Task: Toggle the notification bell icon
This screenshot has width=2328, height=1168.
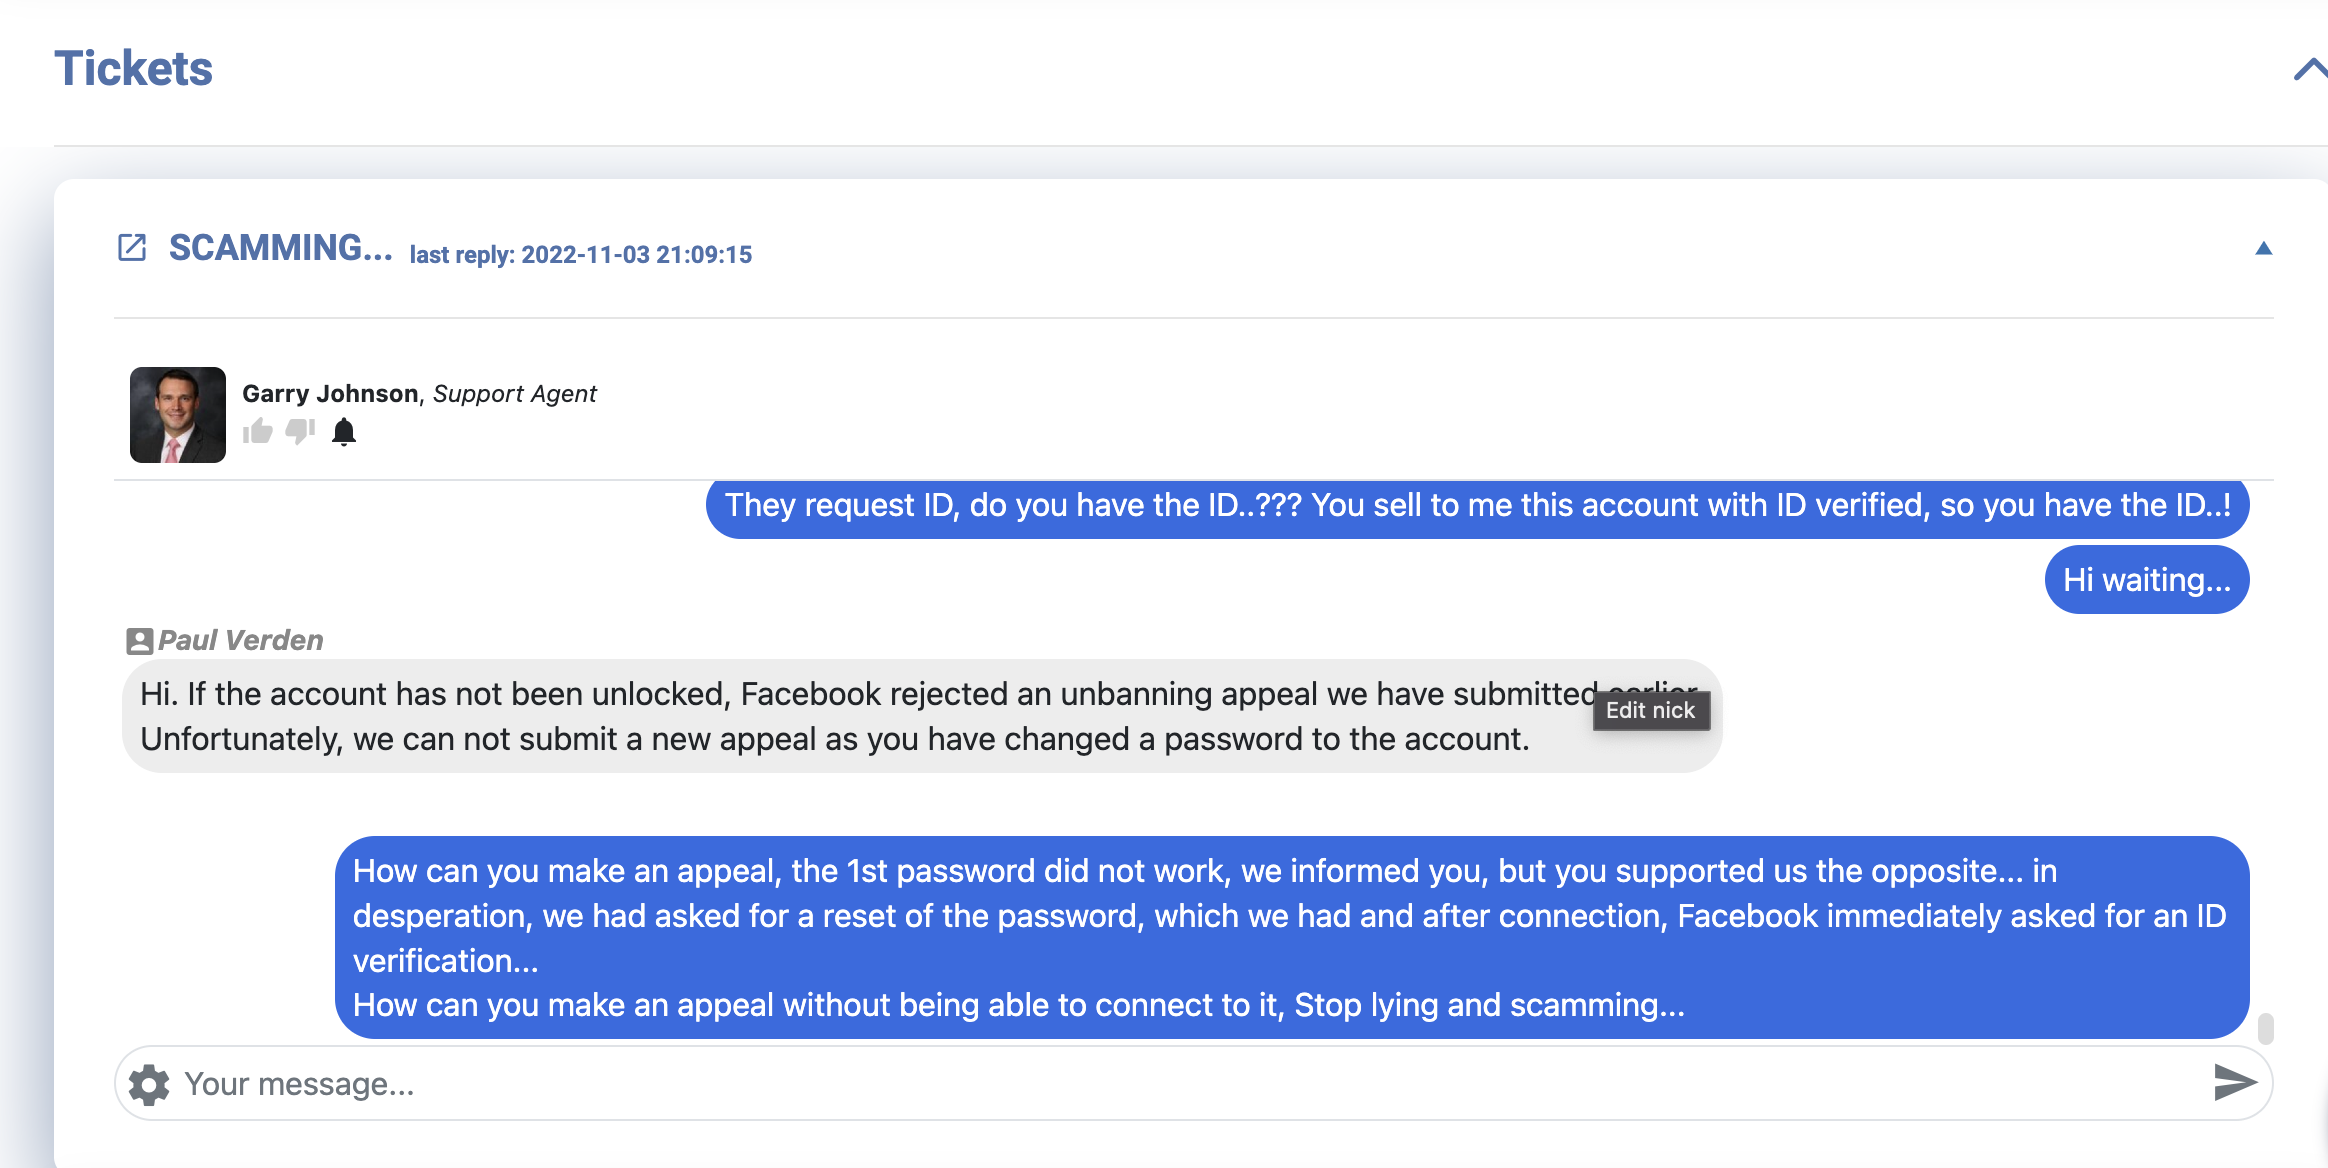Action: (344, 431)
